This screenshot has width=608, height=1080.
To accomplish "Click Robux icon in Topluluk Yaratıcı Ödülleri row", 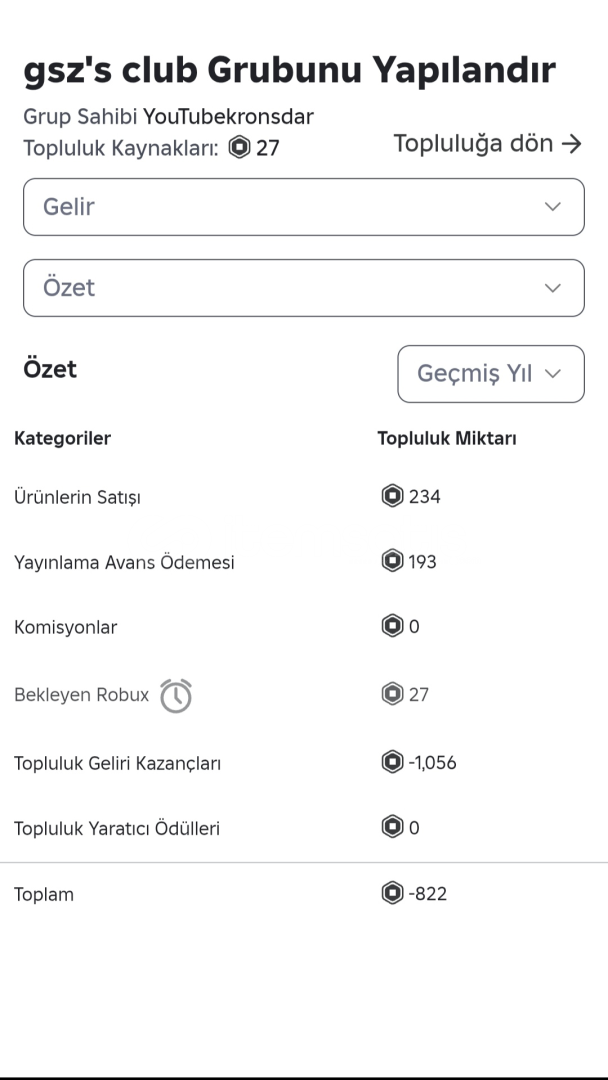I will pos(392,827).
